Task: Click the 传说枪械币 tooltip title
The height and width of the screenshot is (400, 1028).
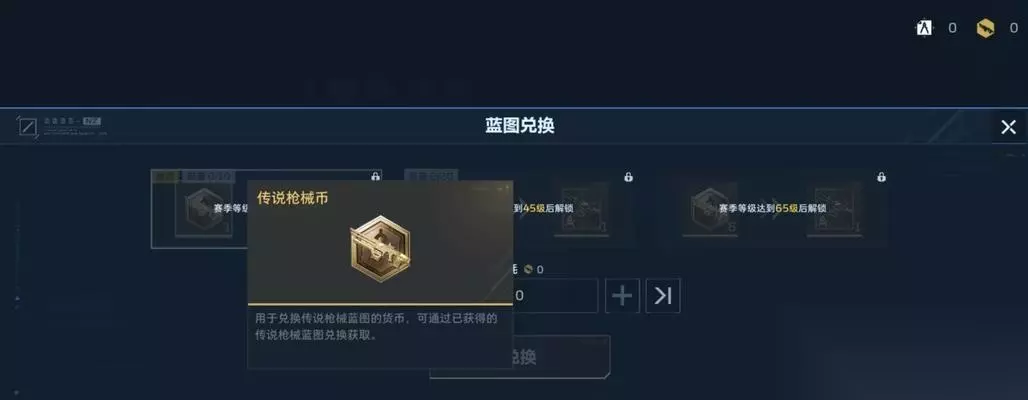Action: coord(292,198)
